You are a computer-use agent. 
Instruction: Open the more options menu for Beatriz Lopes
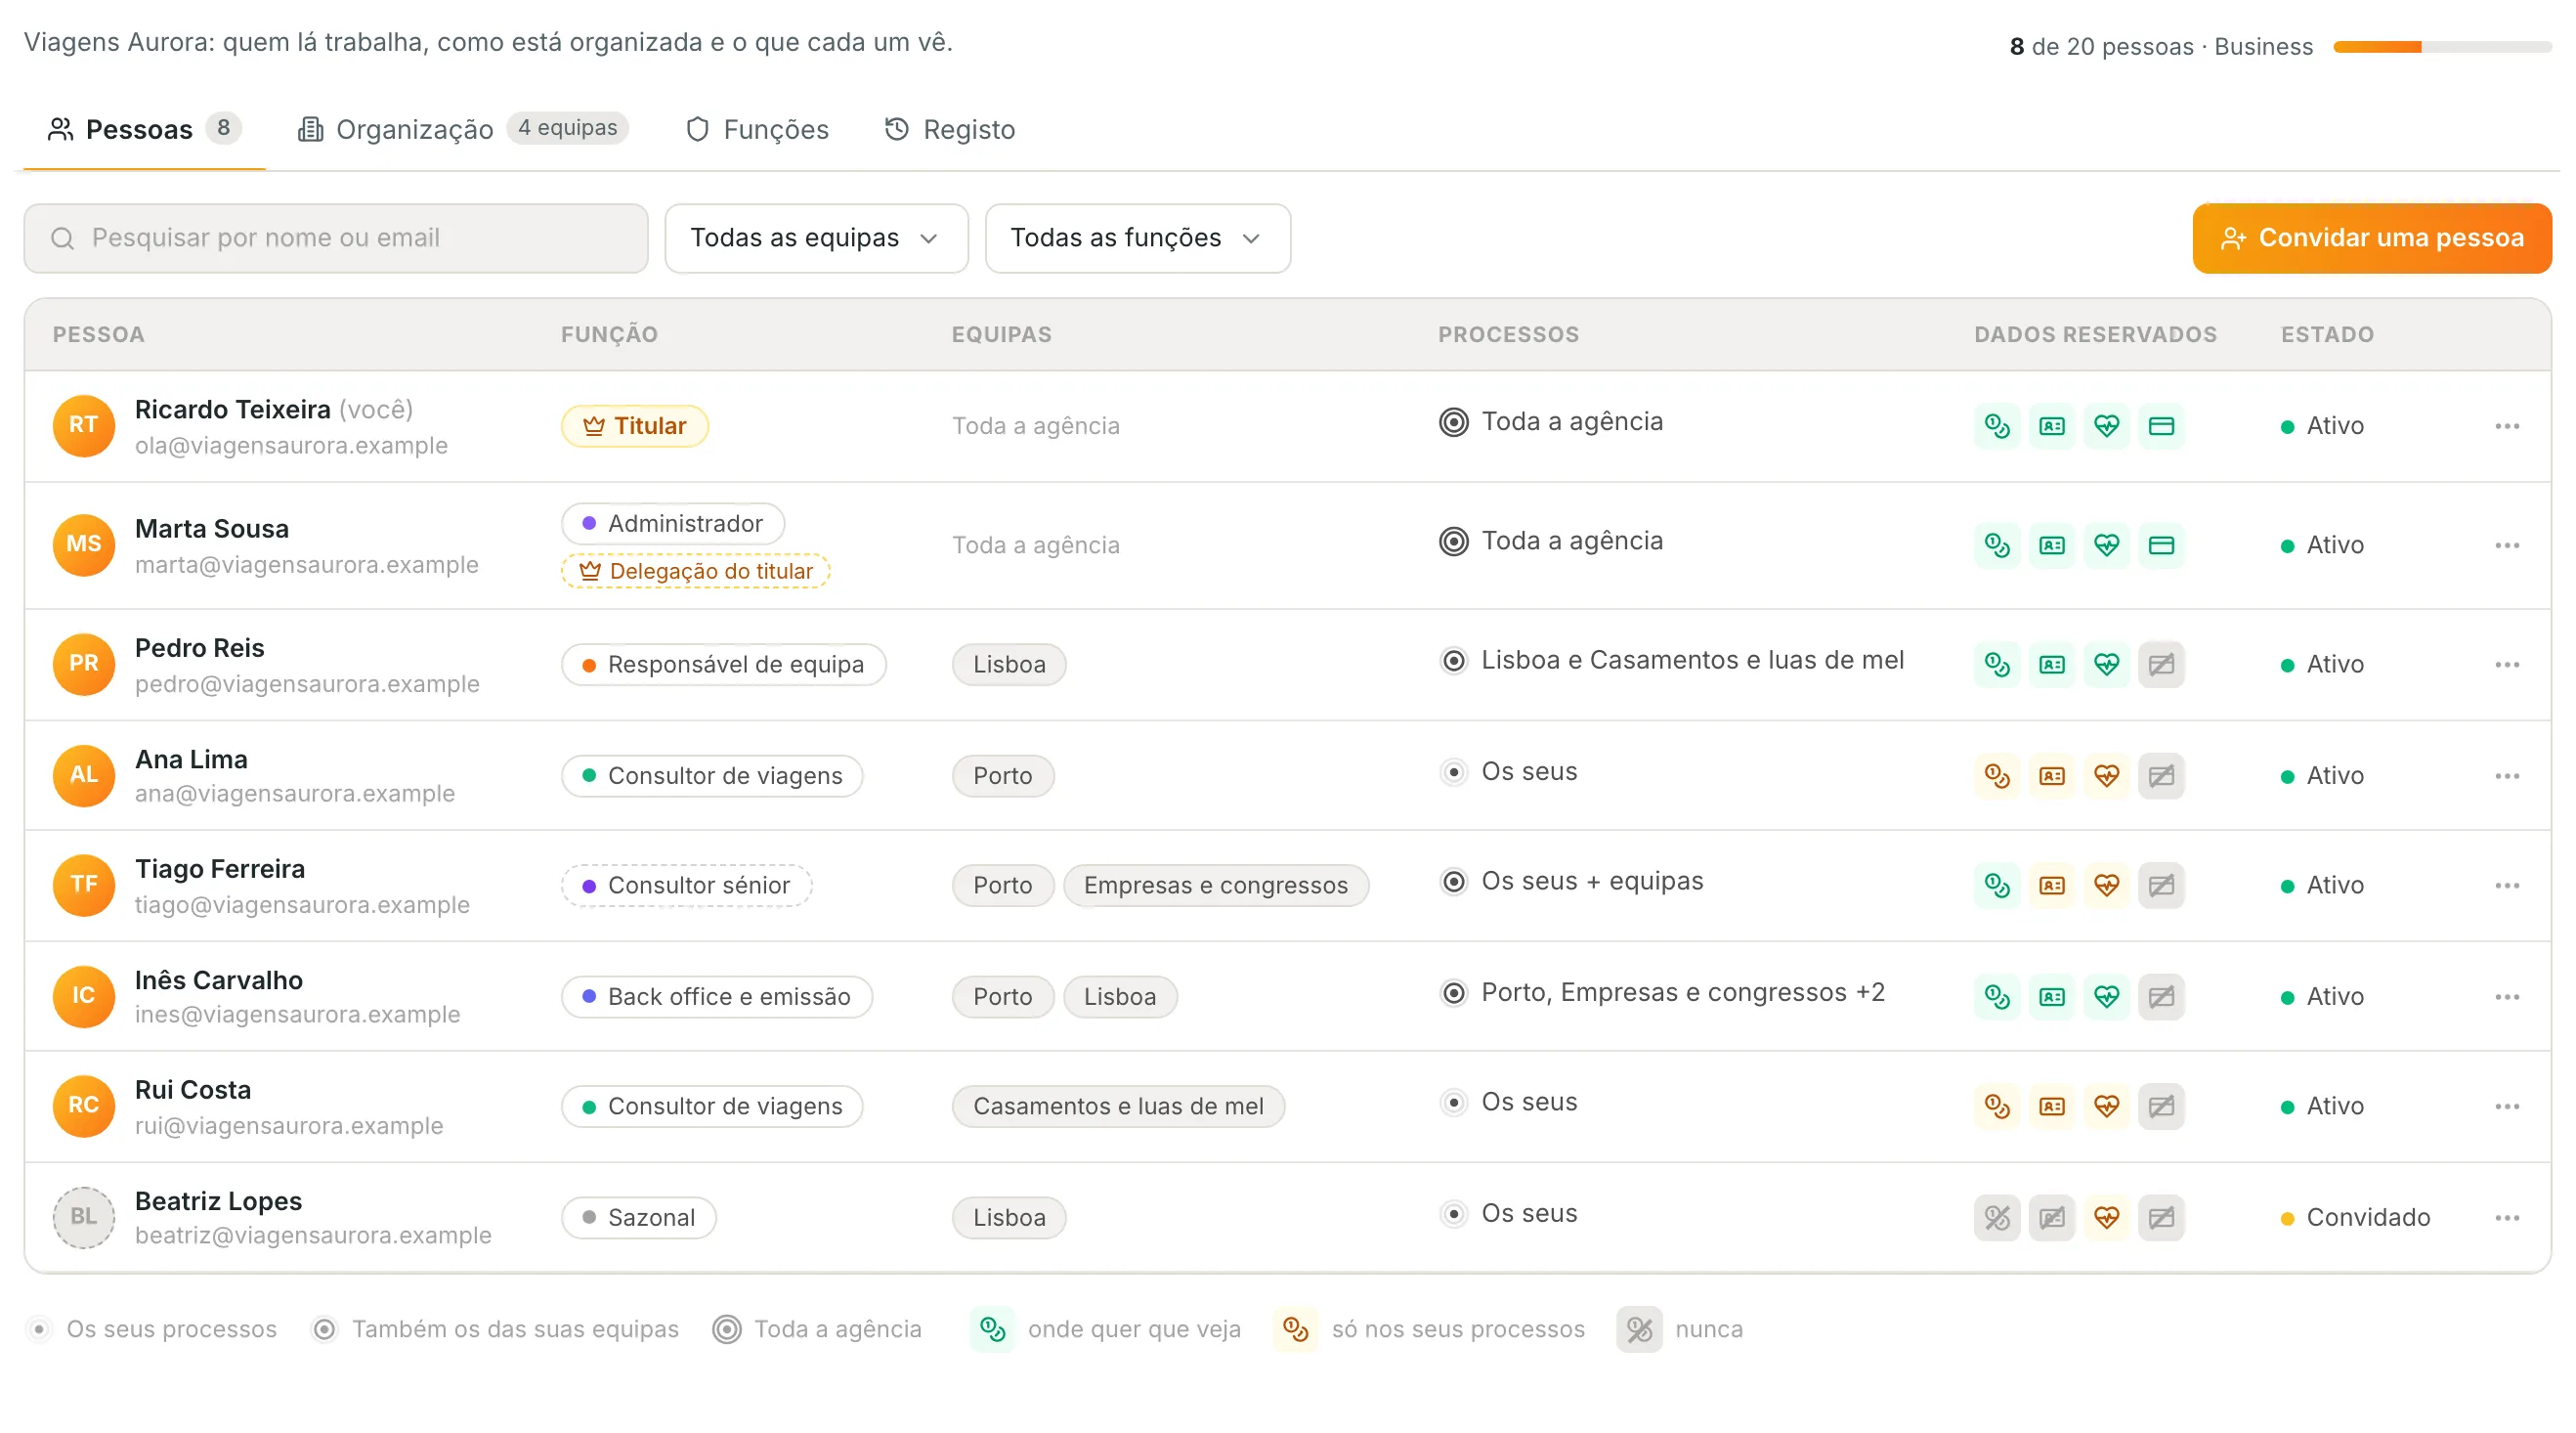(x=2506, y=1217)
